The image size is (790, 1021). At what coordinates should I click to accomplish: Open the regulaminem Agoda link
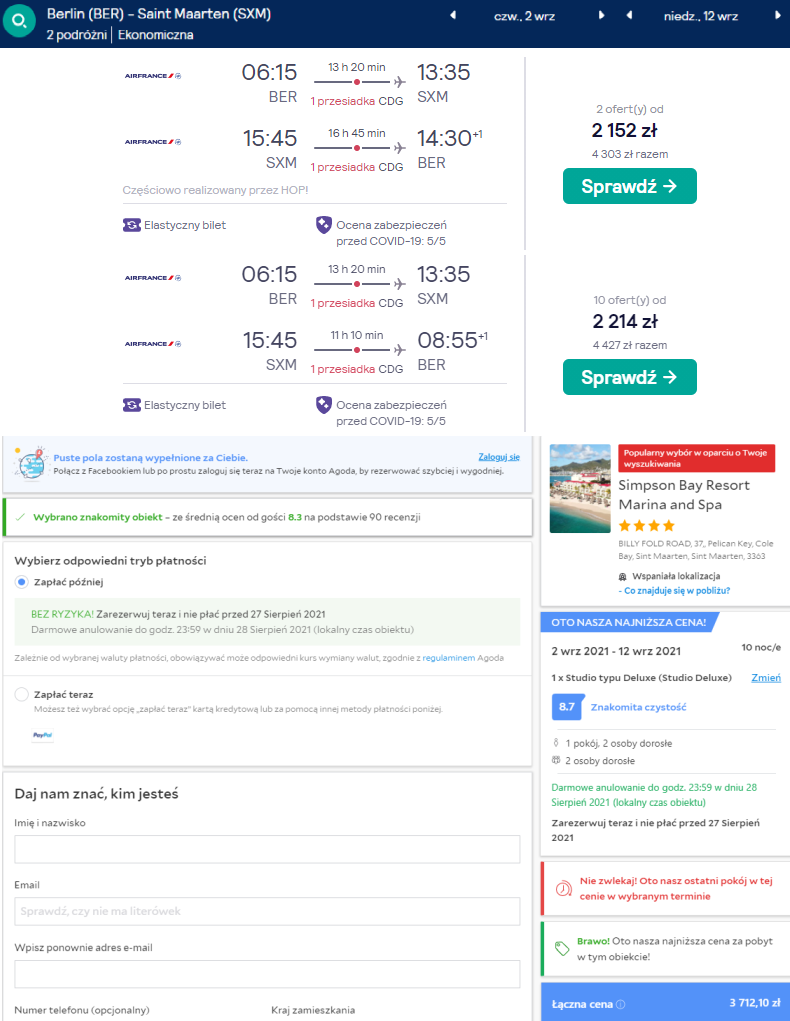click(x=449, y=658)
